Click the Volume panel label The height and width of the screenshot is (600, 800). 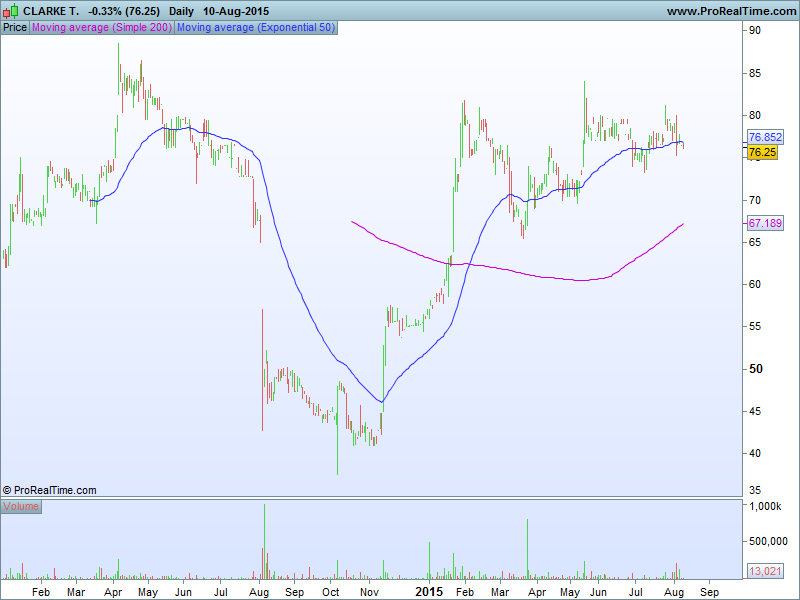pos(21,507)
